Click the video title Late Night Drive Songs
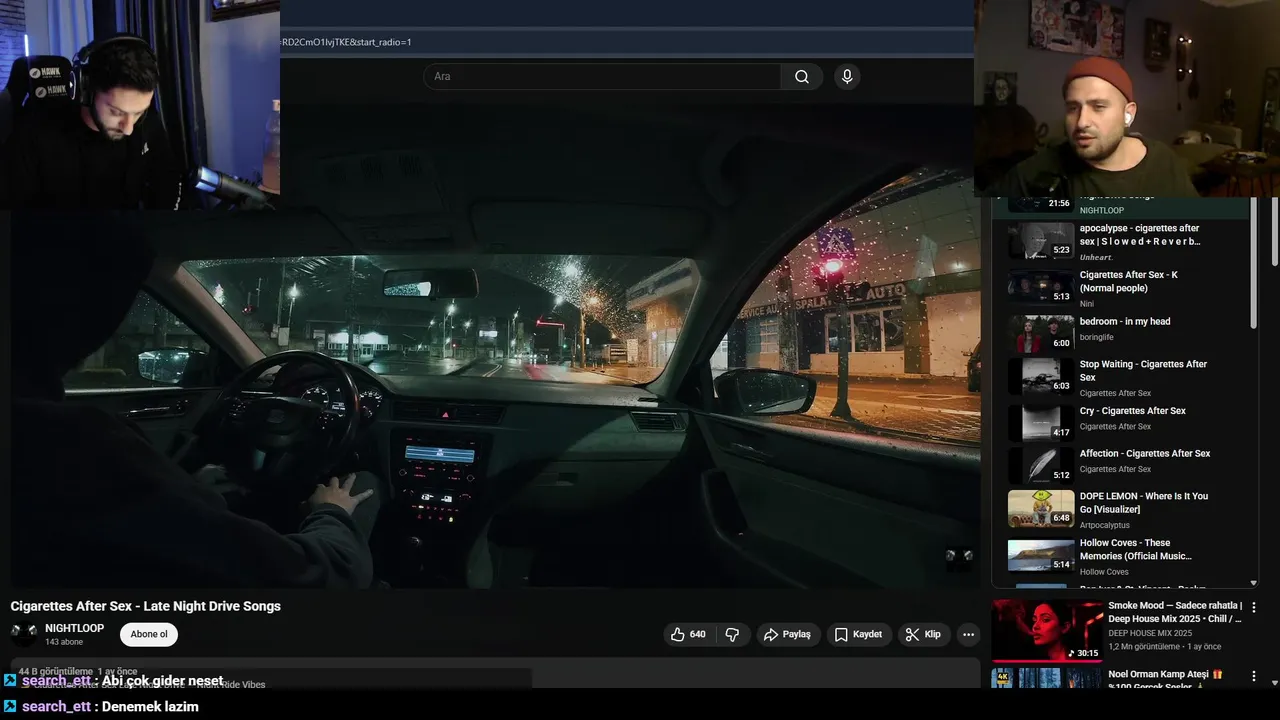Screen dimensions: 1280x720 pos(145,606)
